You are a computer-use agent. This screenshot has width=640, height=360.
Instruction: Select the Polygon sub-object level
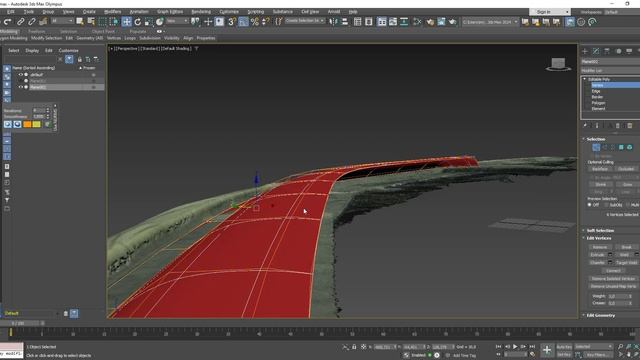(598, 103)
